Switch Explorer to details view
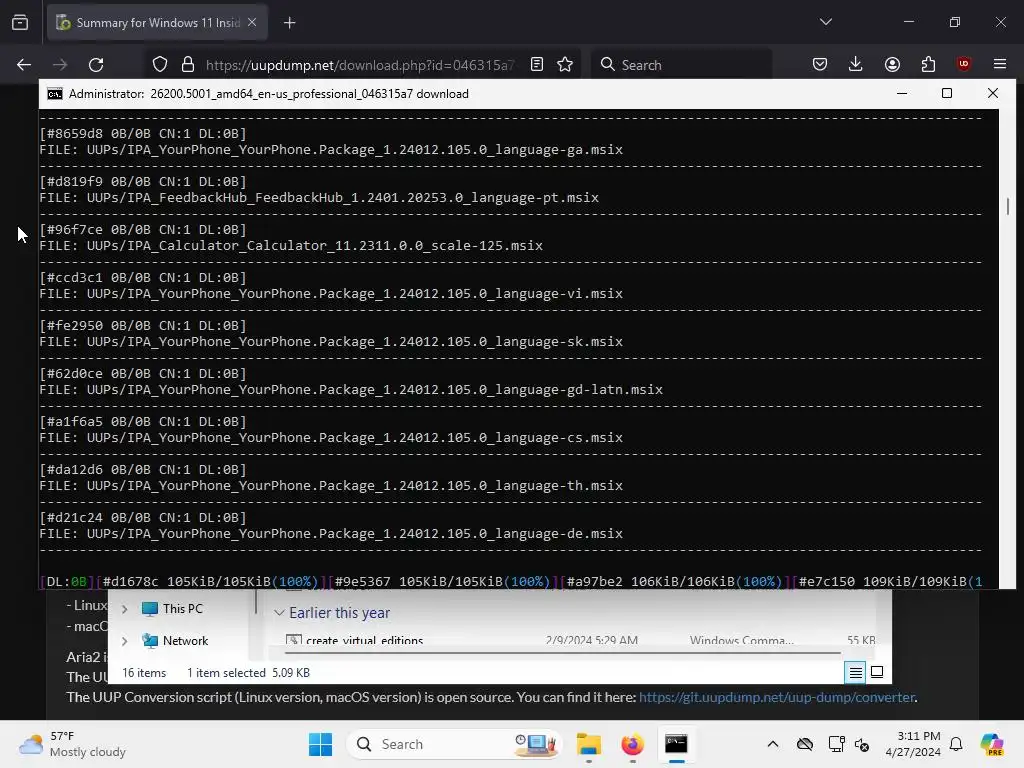This screenshot has height=768, width=1024. (856, 672)
